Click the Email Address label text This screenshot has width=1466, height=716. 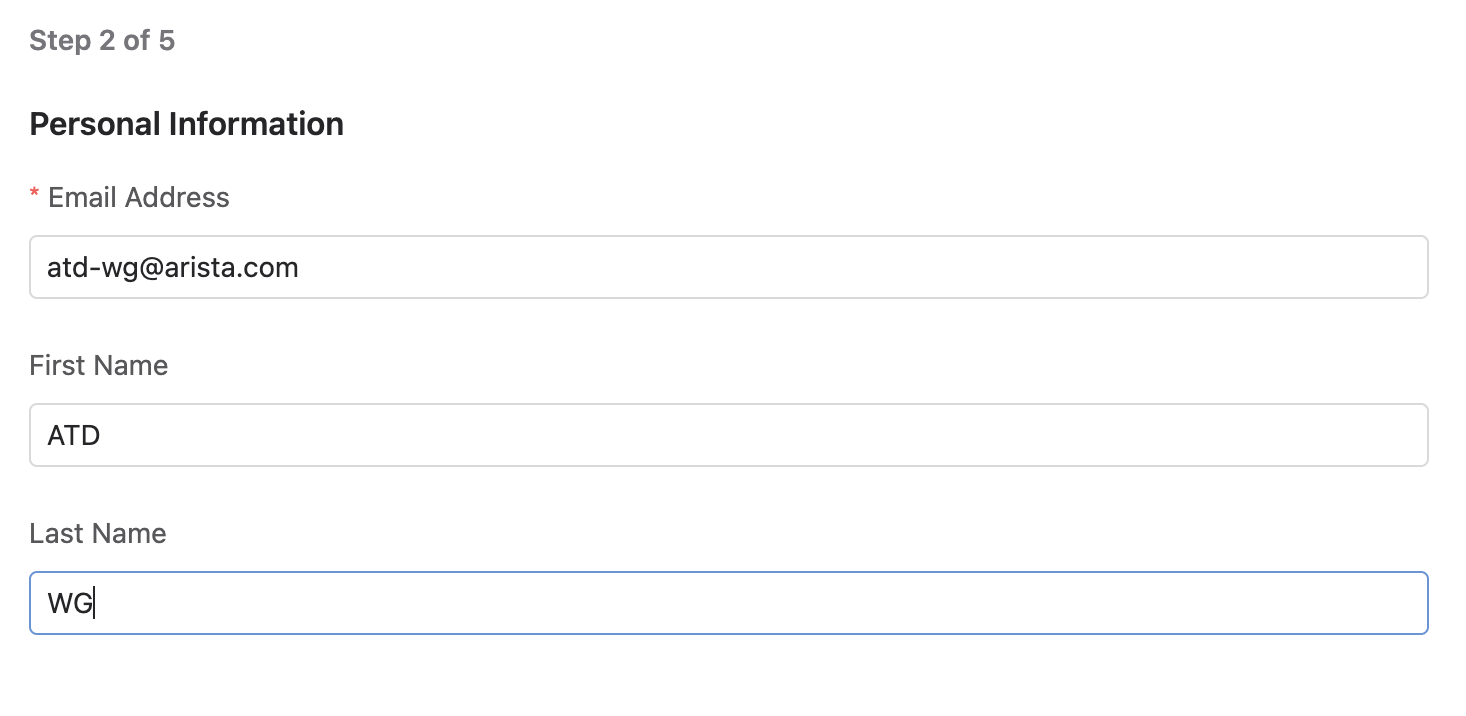[139, 198]
